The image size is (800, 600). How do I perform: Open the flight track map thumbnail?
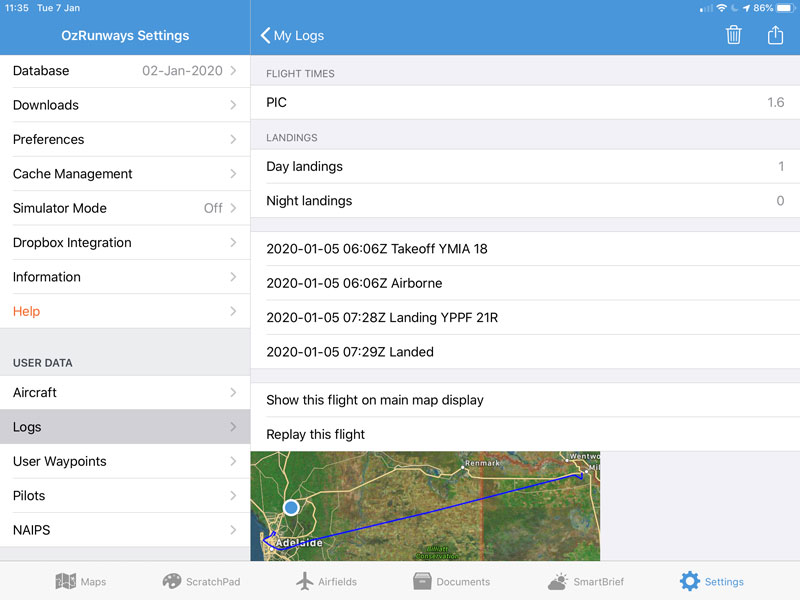click(425, 506)
